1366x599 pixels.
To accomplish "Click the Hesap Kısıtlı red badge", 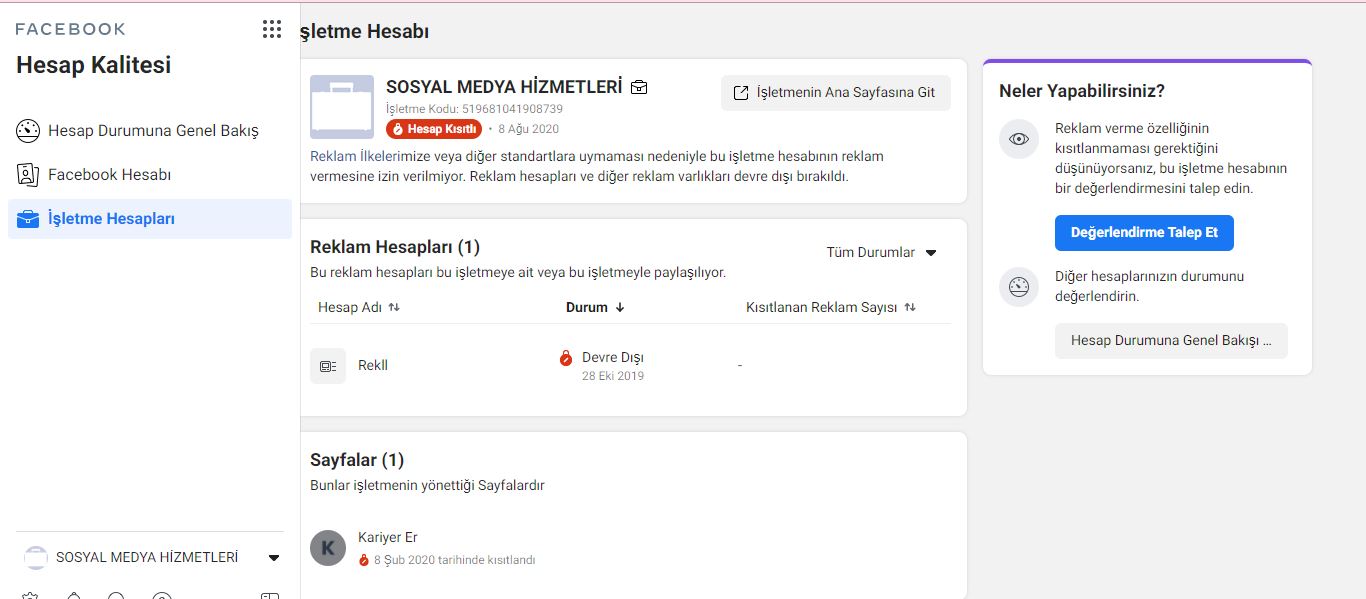I will click(x=434, y=129).
